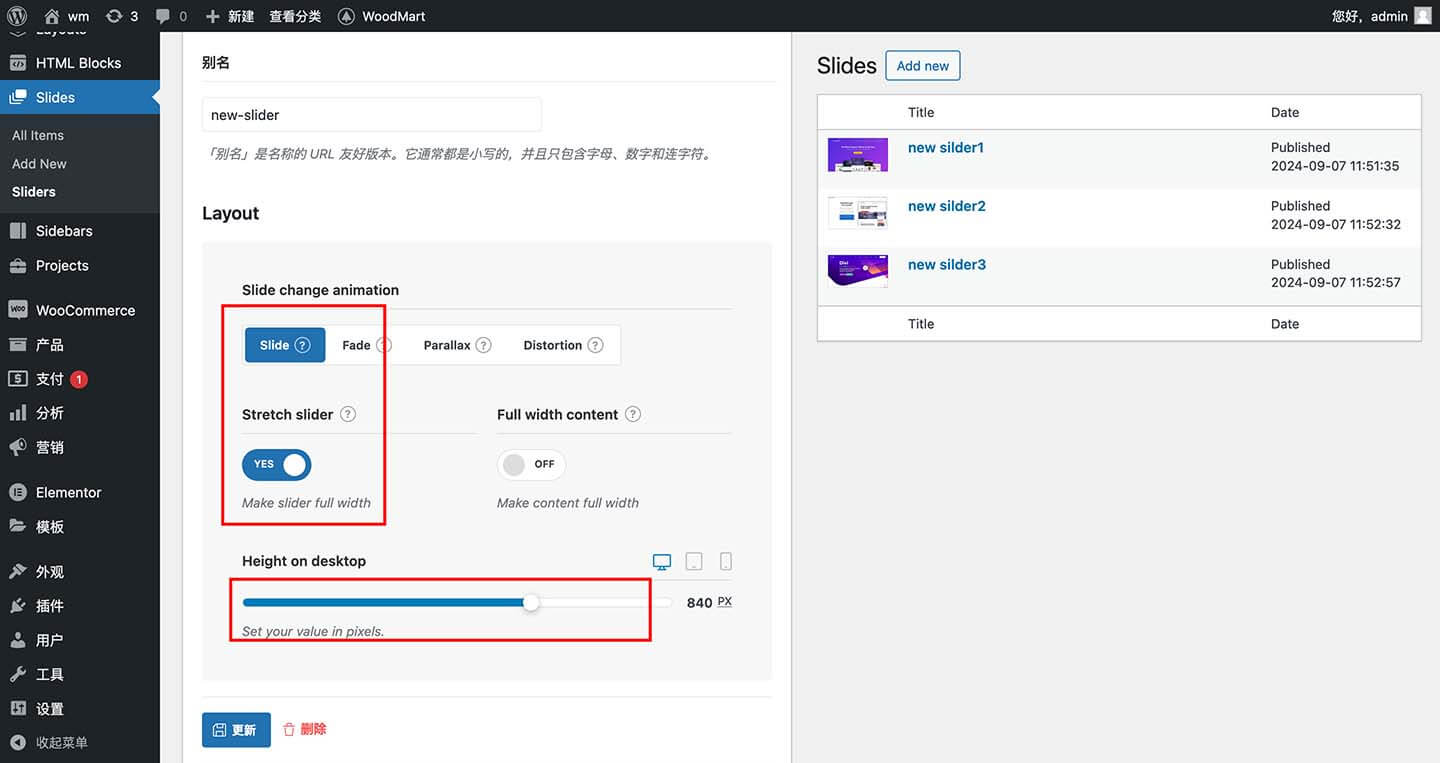
Task: Open the help icon beside Parallax
Action: (483, 345)
